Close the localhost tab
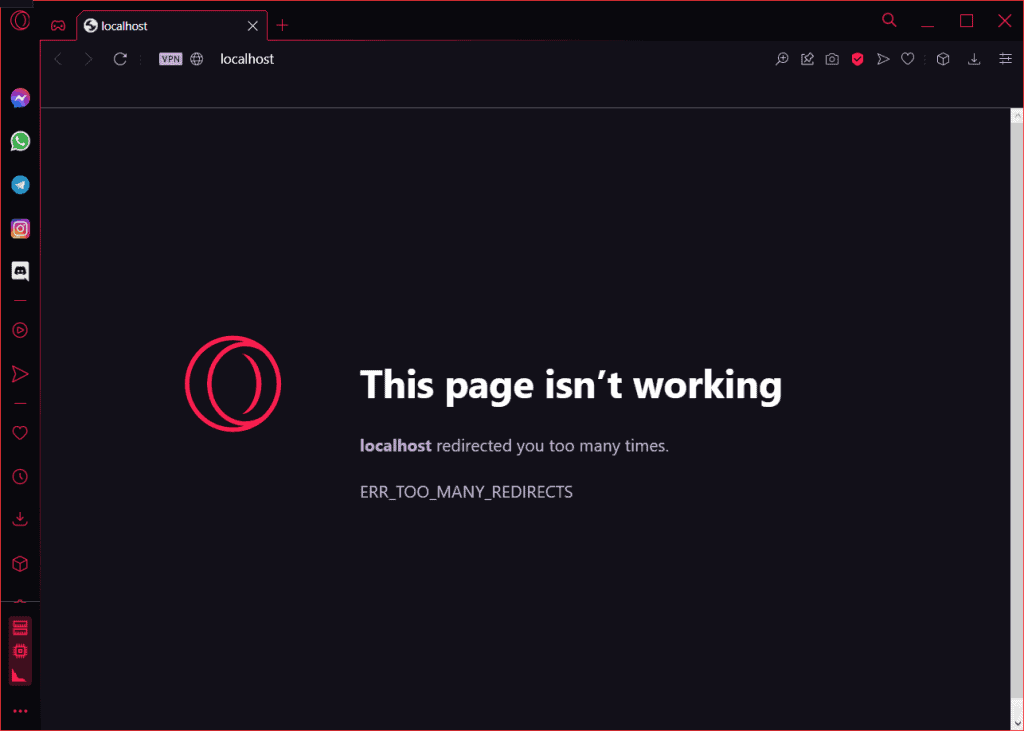Image resolution: width=1024 pixels, height=731 pixels. (x=253, y=26)
